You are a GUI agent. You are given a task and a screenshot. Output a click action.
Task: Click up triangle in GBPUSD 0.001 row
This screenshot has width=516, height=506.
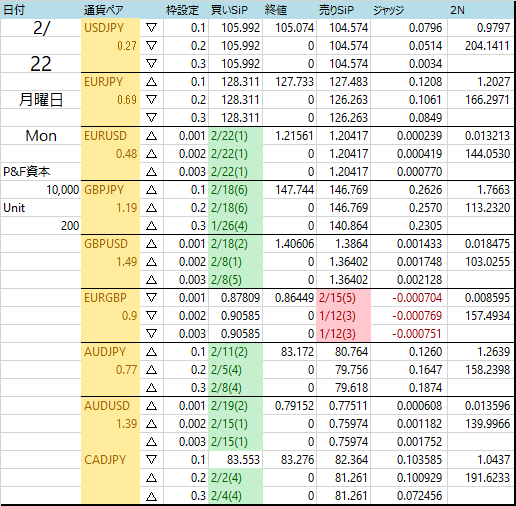[x=151, y=244]
